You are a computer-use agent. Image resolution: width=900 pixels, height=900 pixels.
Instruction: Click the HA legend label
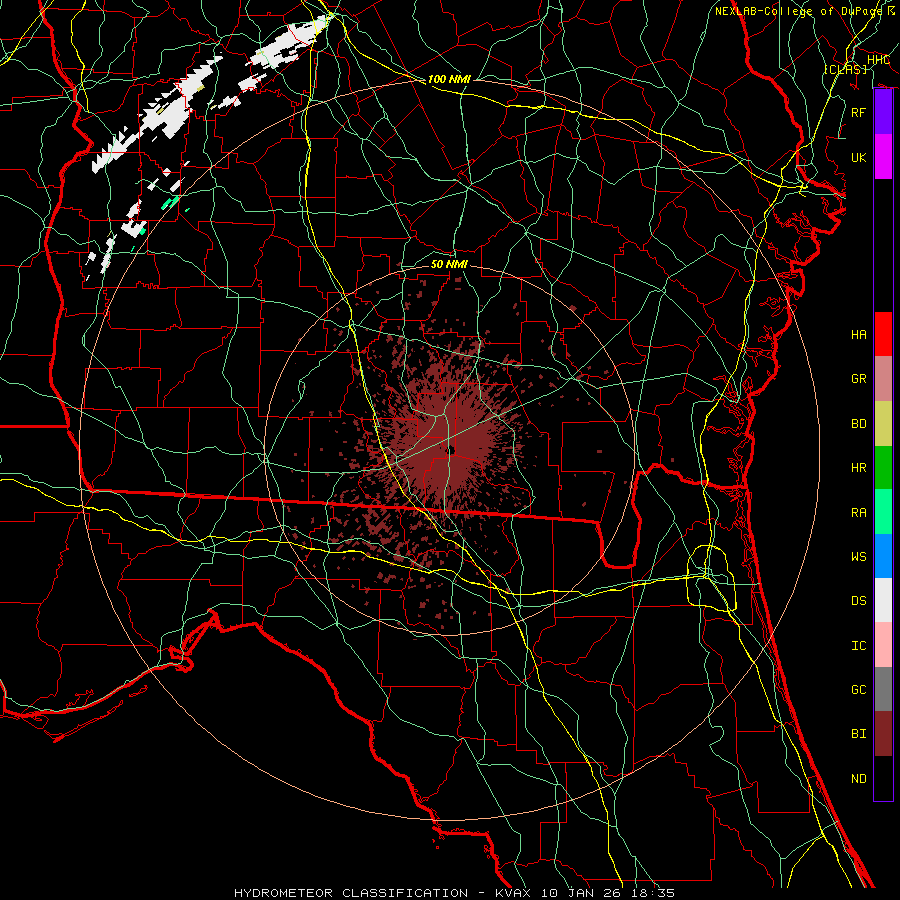point(859,334)
